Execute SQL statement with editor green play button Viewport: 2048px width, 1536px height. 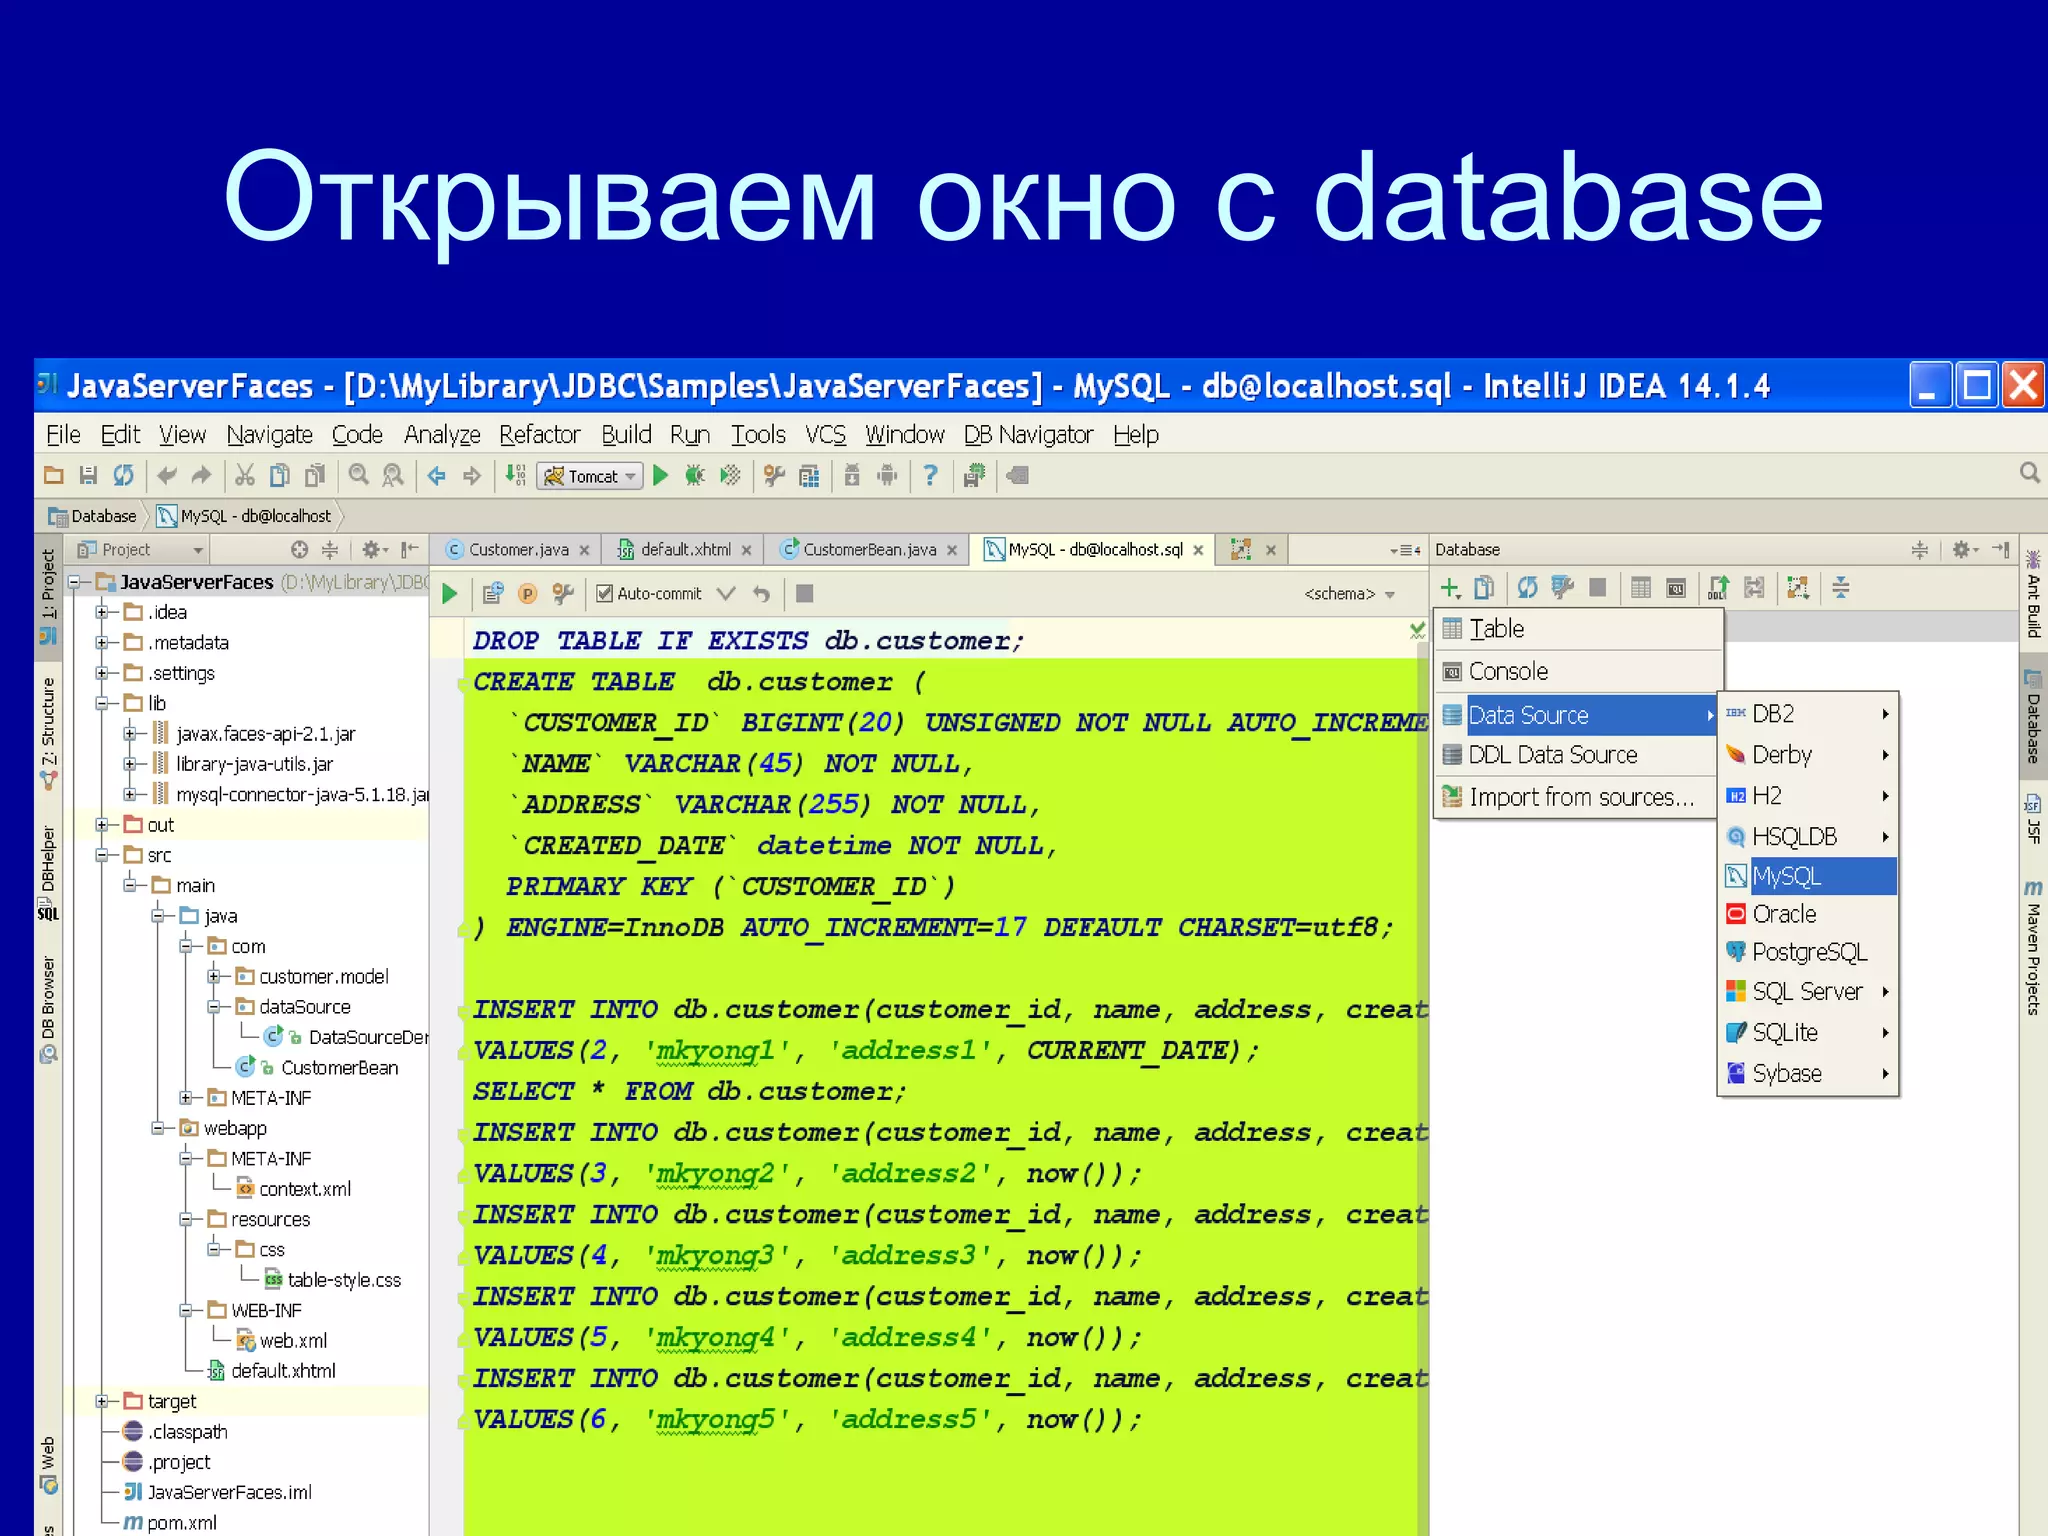tap(450, 594)
